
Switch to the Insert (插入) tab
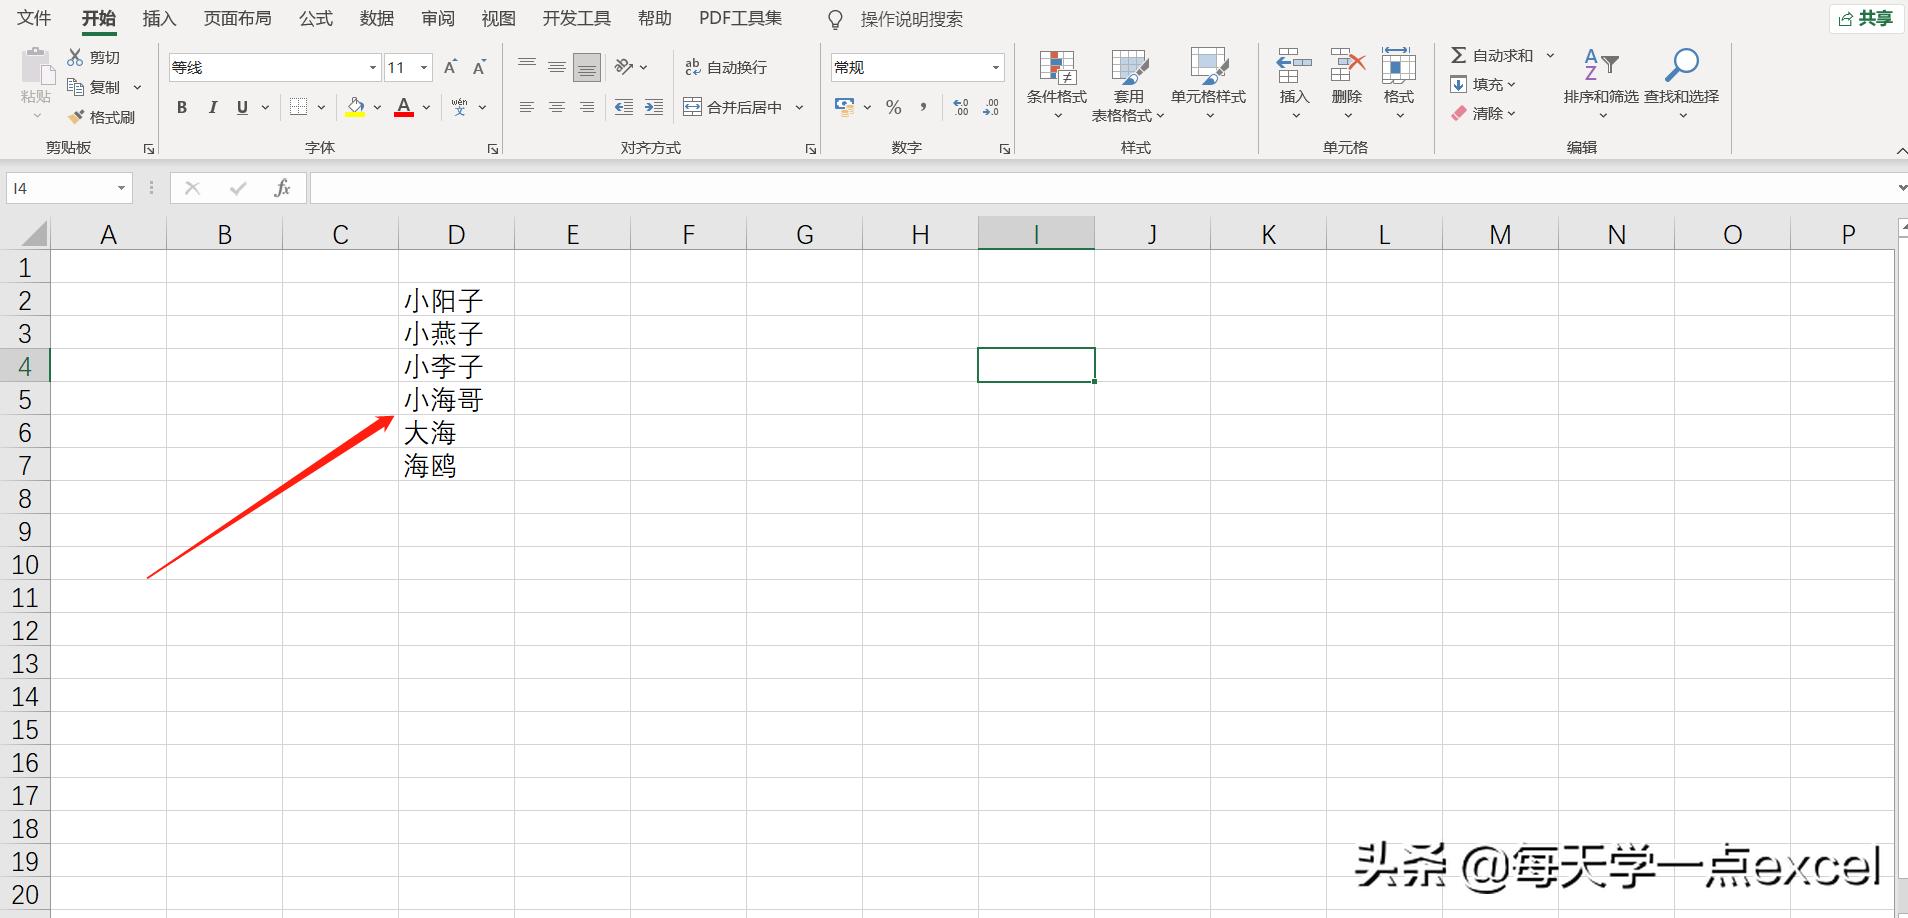point(159,18)
